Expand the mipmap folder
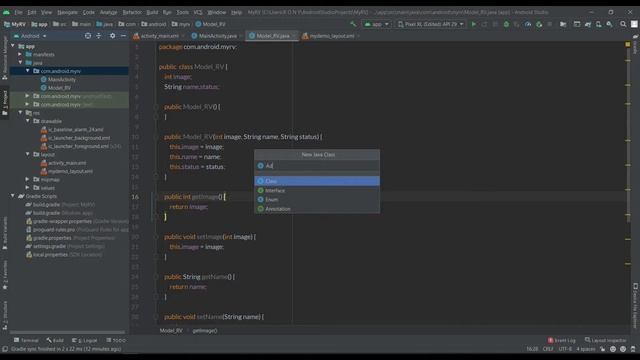 click(x=27, y=179)
